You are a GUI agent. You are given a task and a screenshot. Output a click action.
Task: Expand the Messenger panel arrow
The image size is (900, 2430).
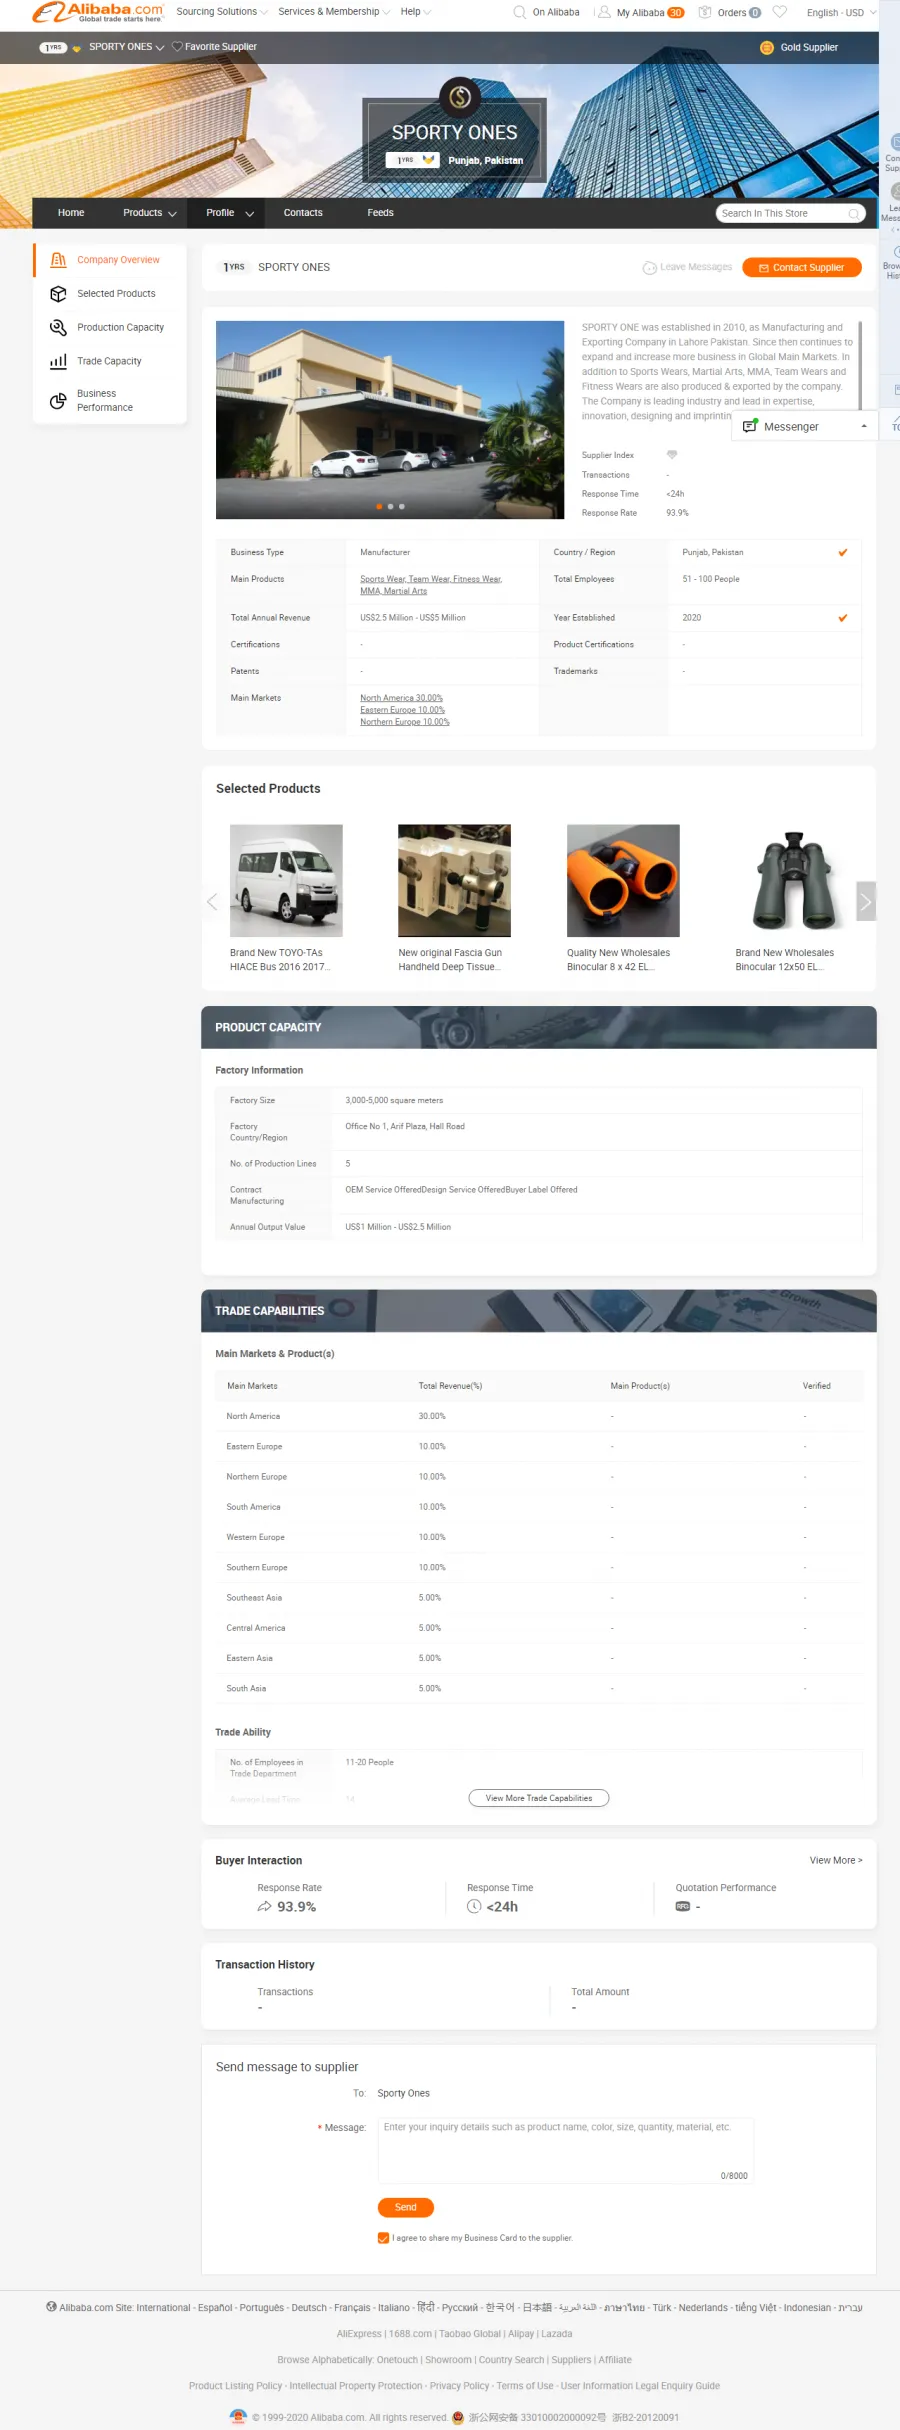(x=864, y=426)
